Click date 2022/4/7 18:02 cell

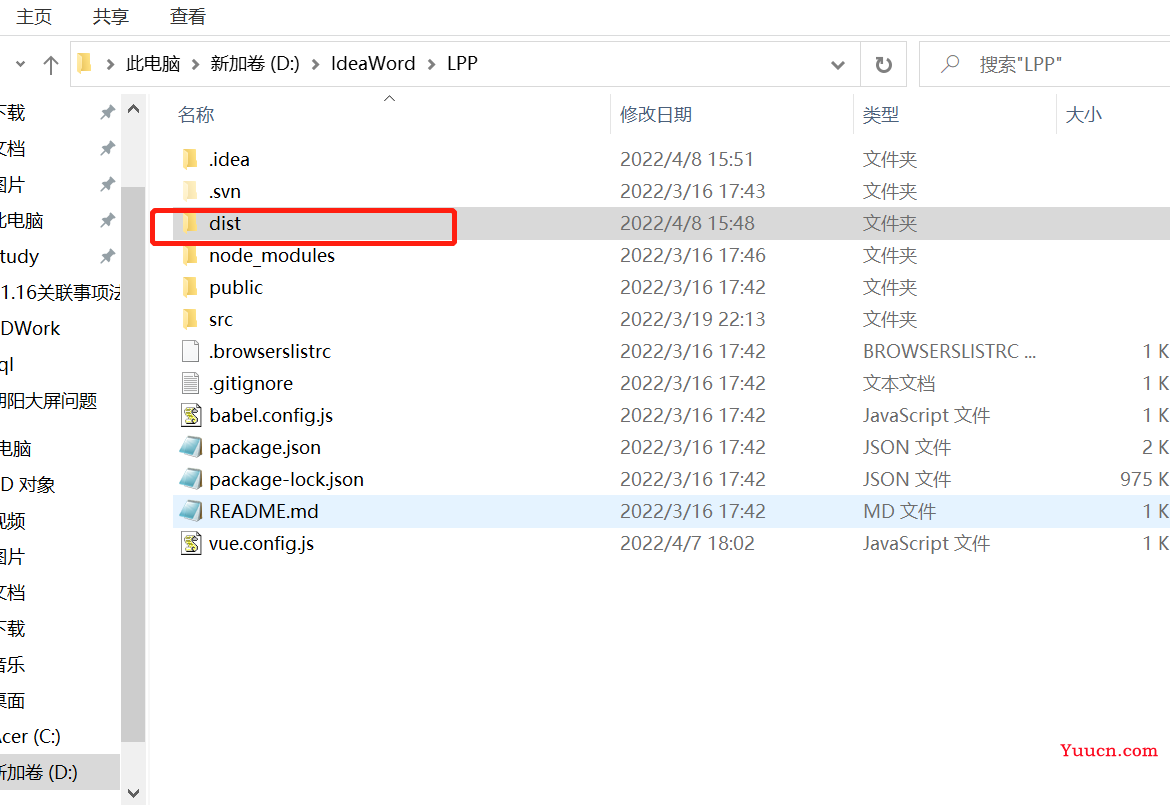(687, 543)
